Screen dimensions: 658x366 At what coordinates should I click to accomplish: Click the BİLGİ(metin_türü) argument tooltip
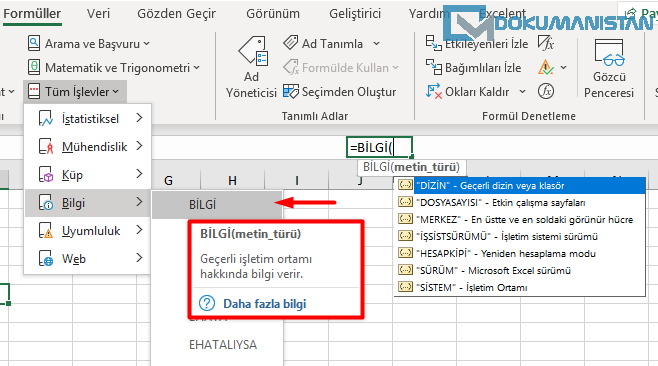coord(411,167)
